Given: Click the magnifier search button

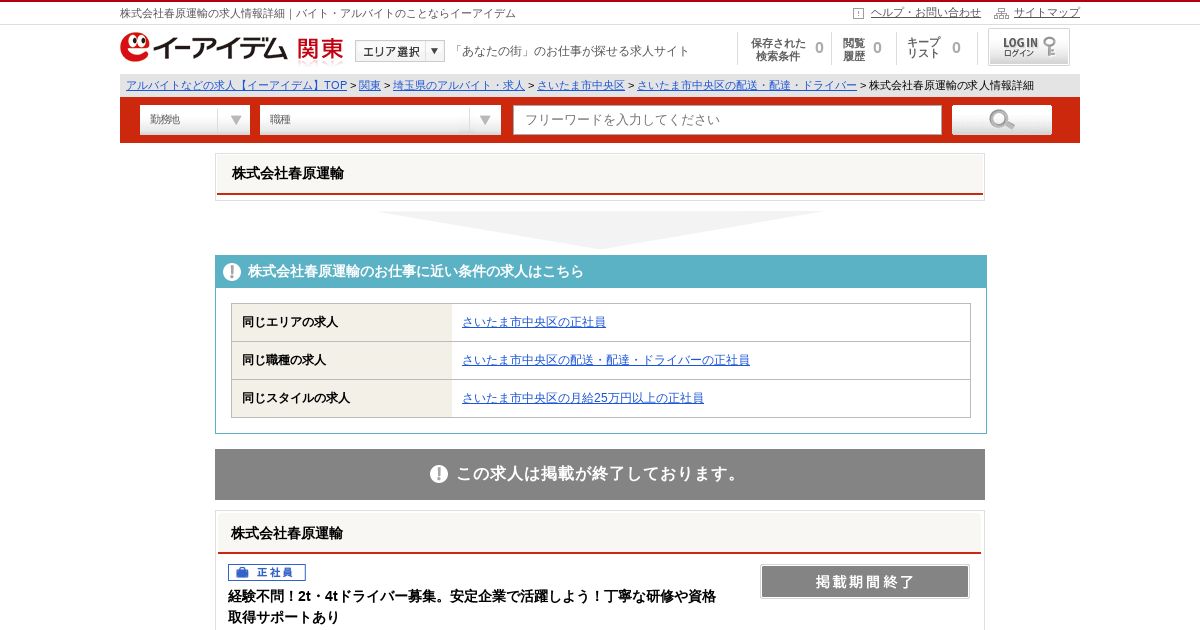Looking at the screenshot, I should point(1001,120).
